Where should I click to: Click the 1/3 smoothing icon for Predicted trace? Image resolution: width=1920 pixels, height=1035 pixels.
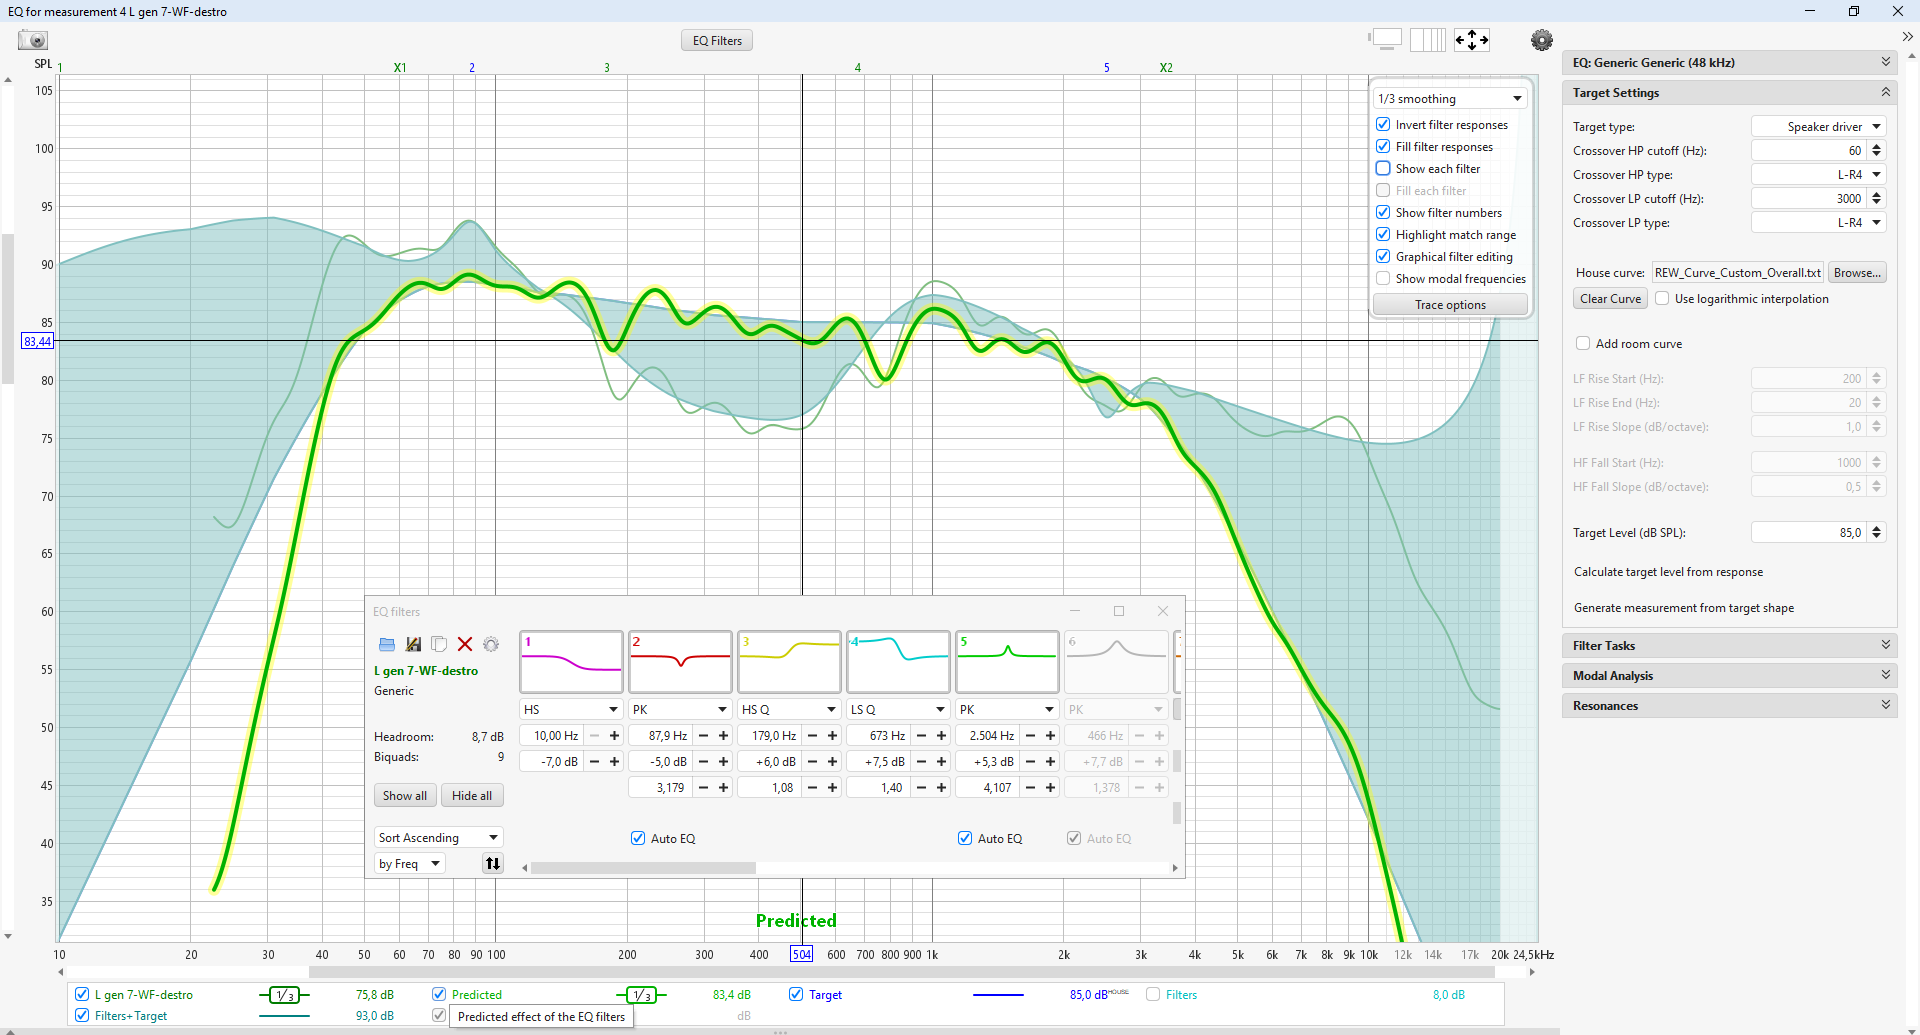point(641,995)
